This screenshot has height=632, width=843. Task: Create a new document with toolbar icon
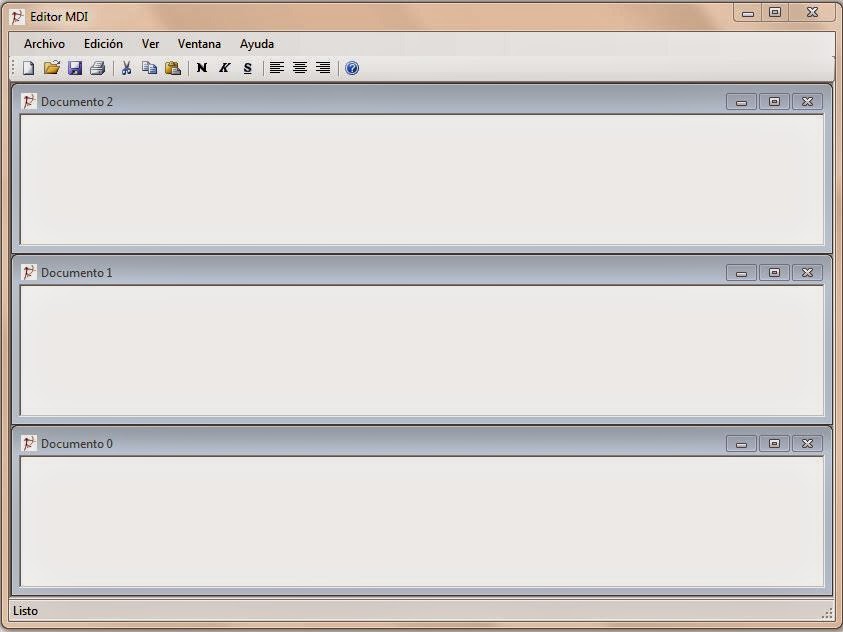[x=28, y=68]
